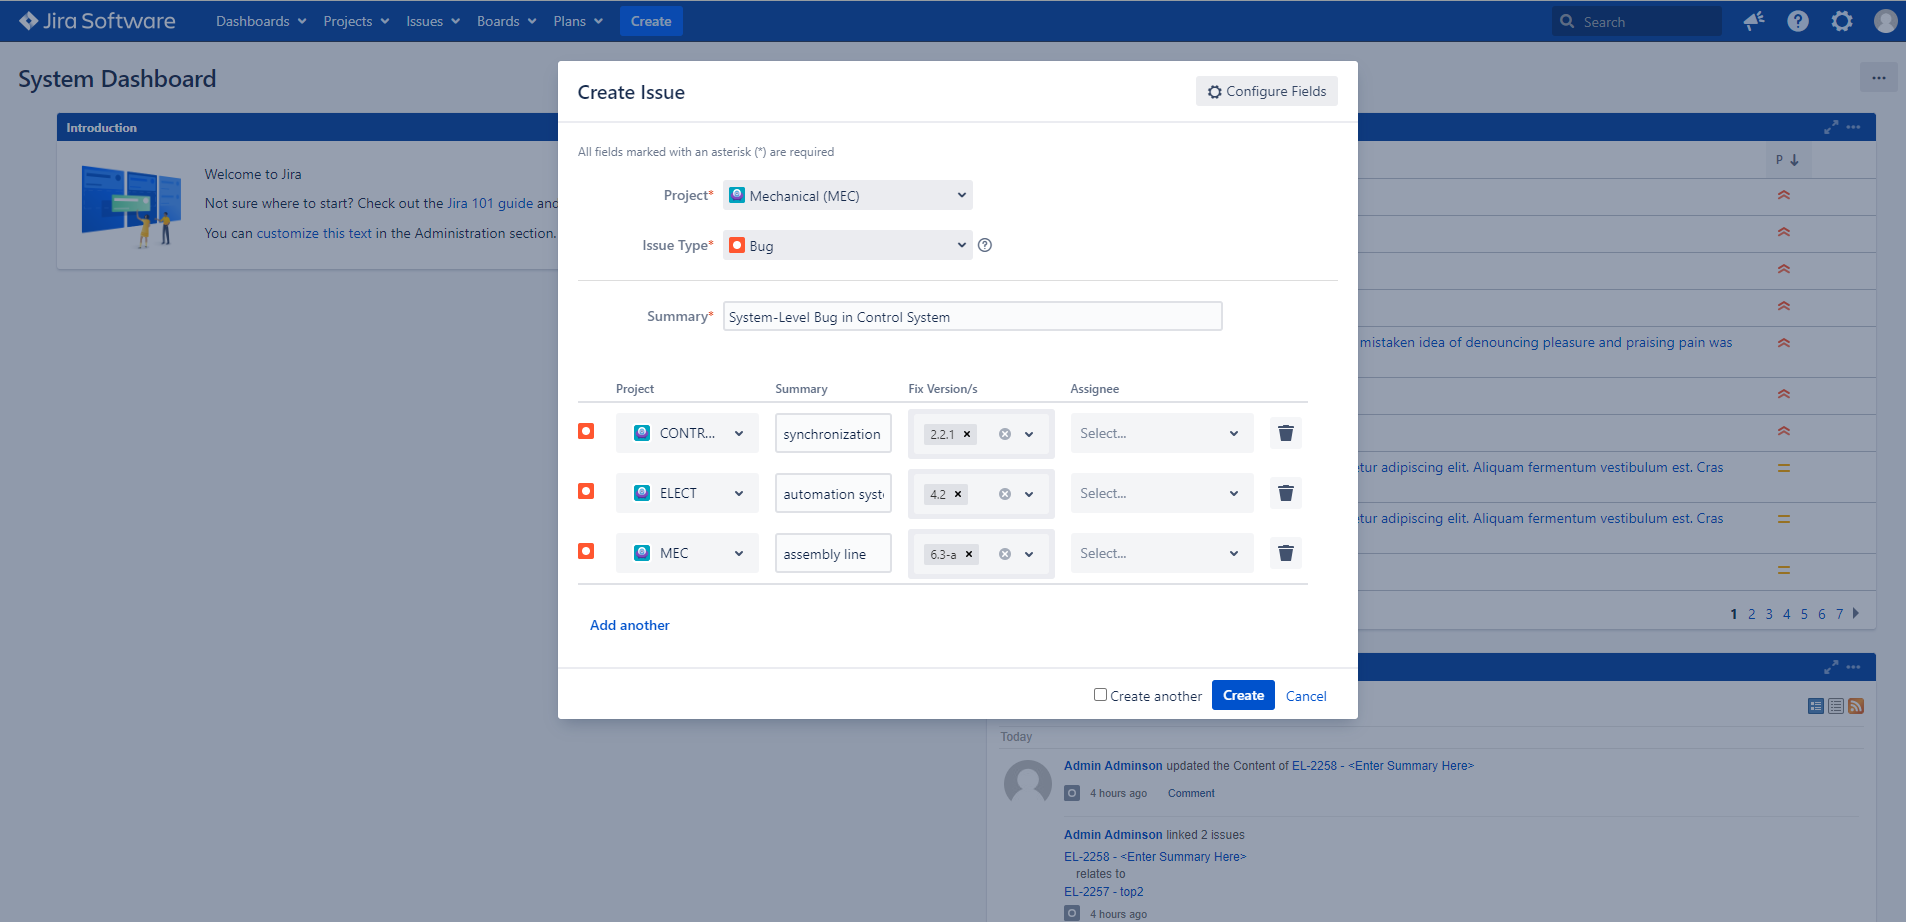Open top right gadget ellipsis menu
The height and width of the screenshot is (922, 1906).
pyautogui.click(x=1854, y=127)
